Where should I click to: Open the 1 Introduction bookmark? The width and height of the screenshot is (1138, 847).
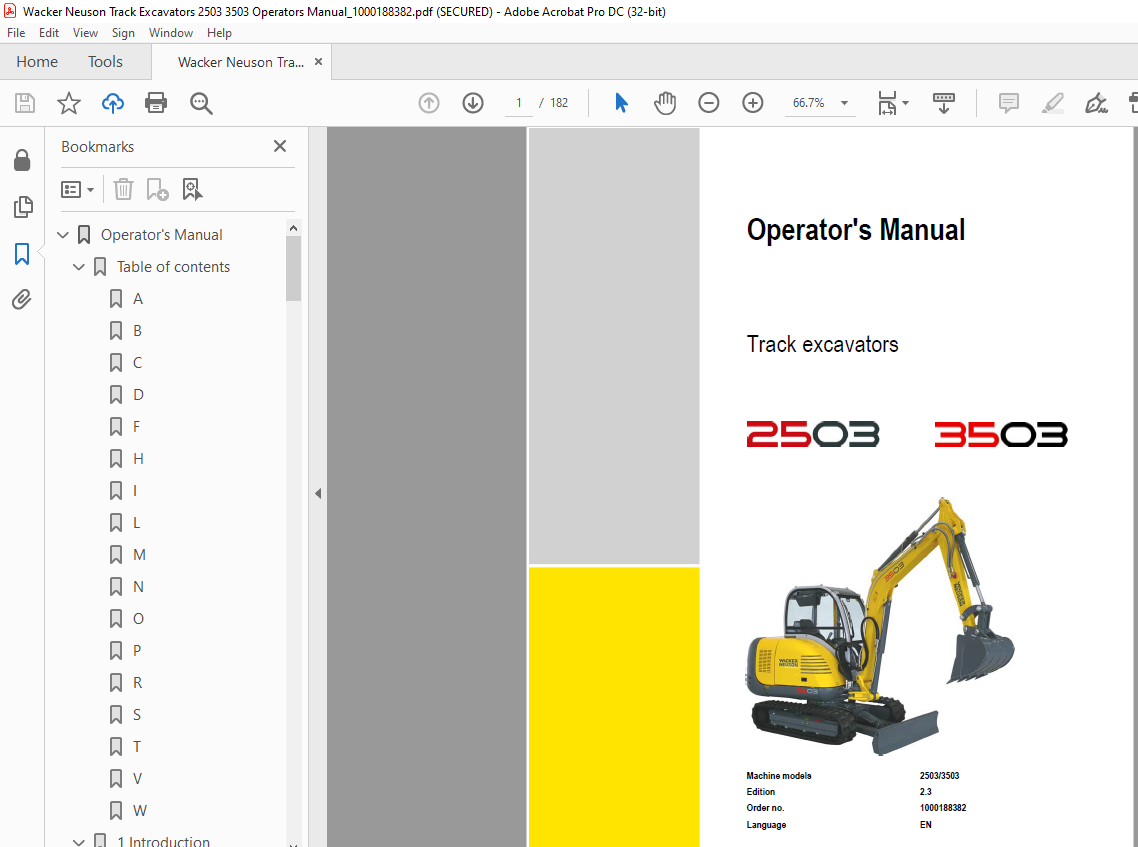point(163,840)
